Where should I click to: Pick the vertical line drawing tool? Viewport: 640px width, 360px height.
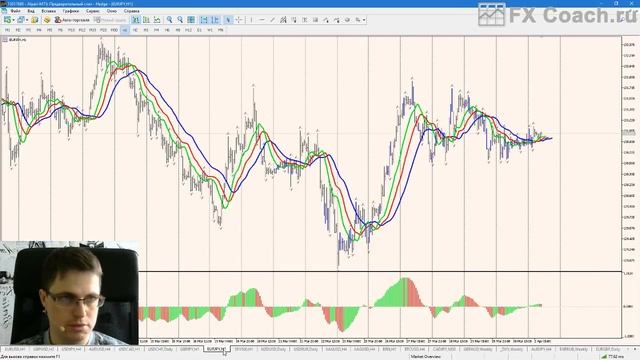click(x=251, y=20)
